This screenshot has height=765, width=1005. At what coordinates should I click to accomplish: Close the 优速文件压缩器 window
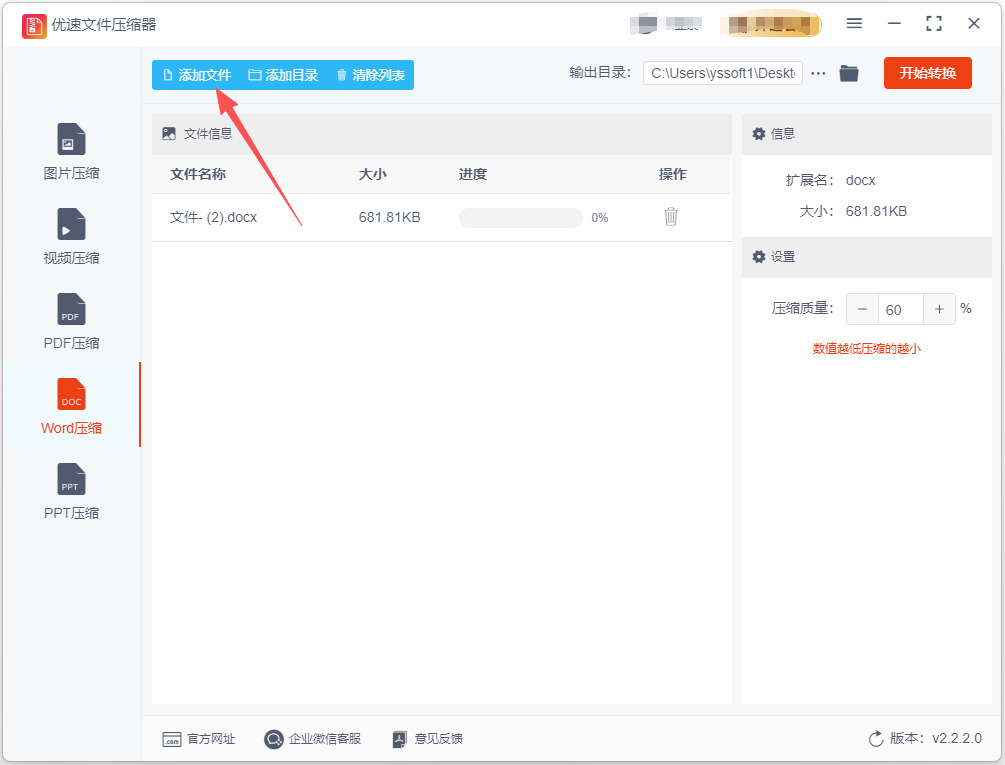coord(974,24)
